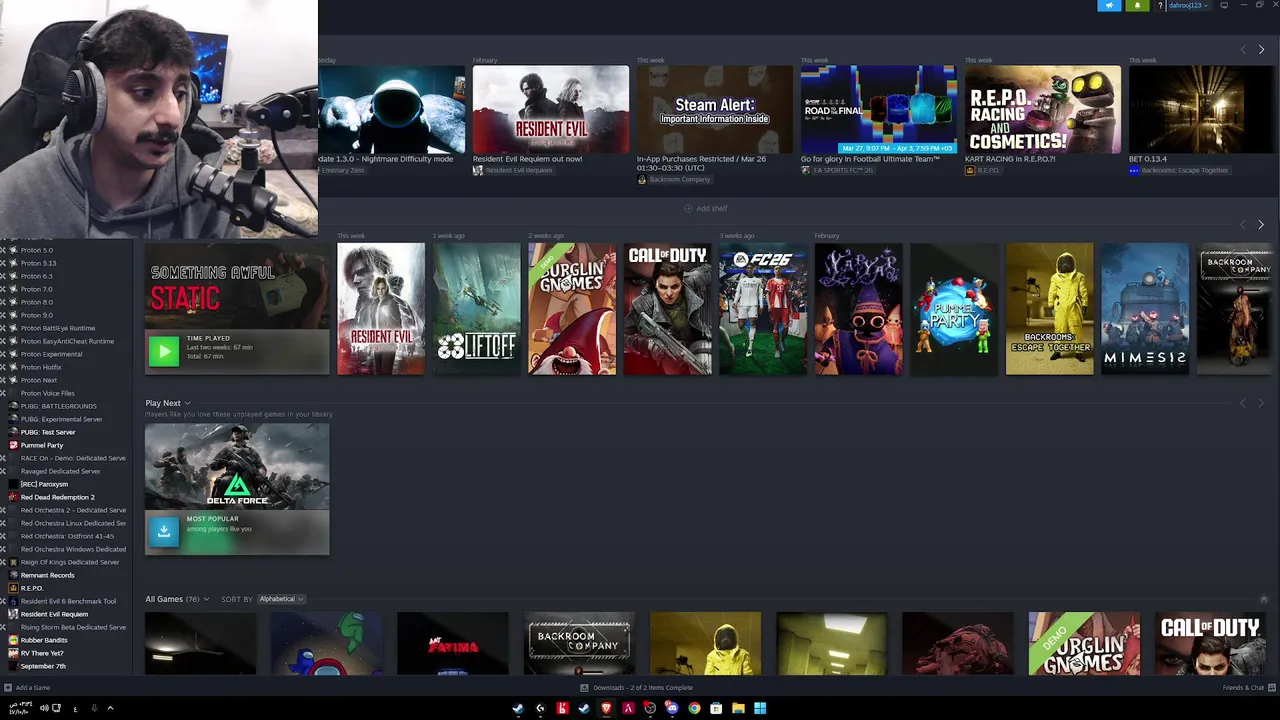Select RV There Yet? in library list

click(x=42, y=653)
